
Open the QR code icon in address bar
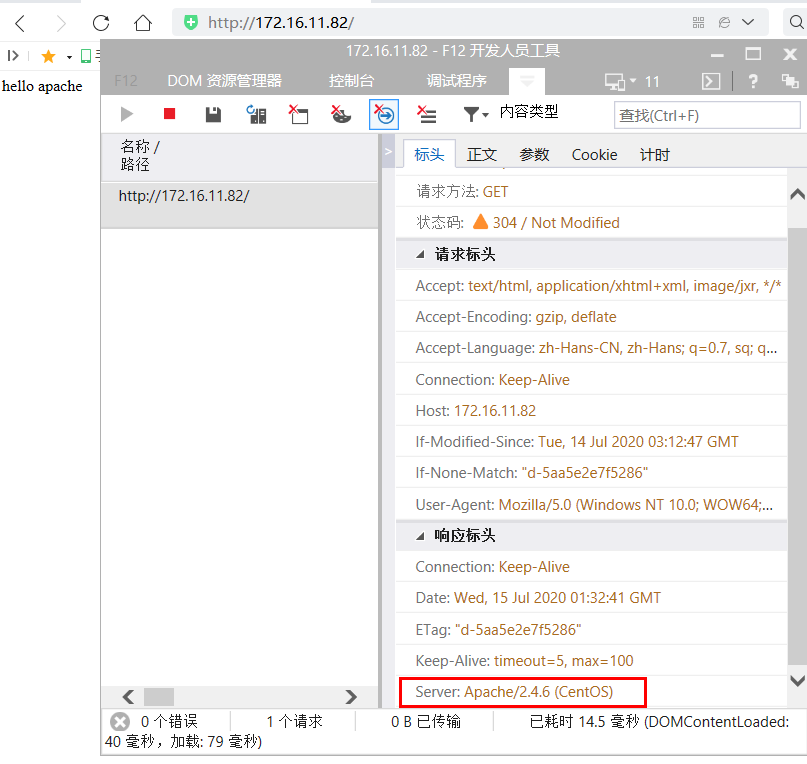click(698, 22)
